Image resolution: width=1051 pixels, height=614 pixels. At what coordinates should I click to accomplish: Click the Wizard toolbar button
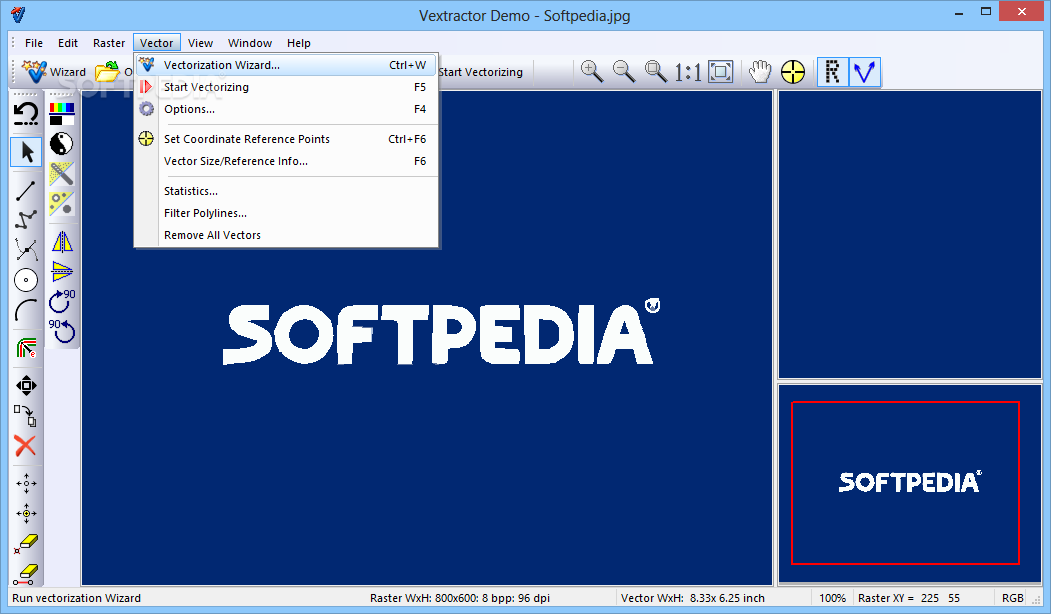(54, 72)
